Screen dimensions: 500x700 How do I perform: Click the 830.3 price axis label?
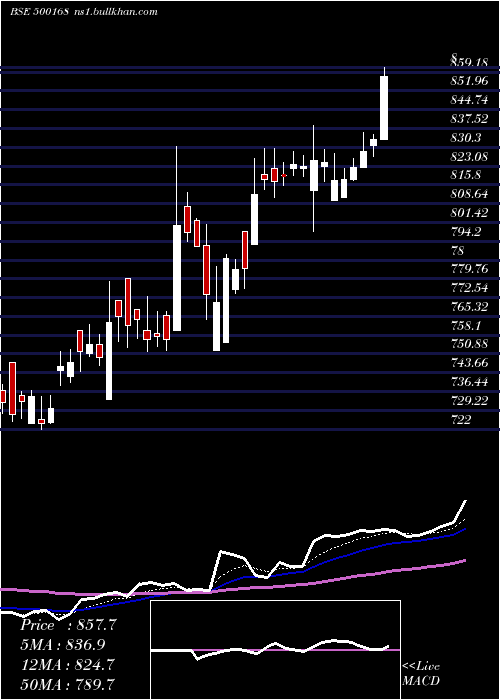pyautogui.click(x=466, y=138)
